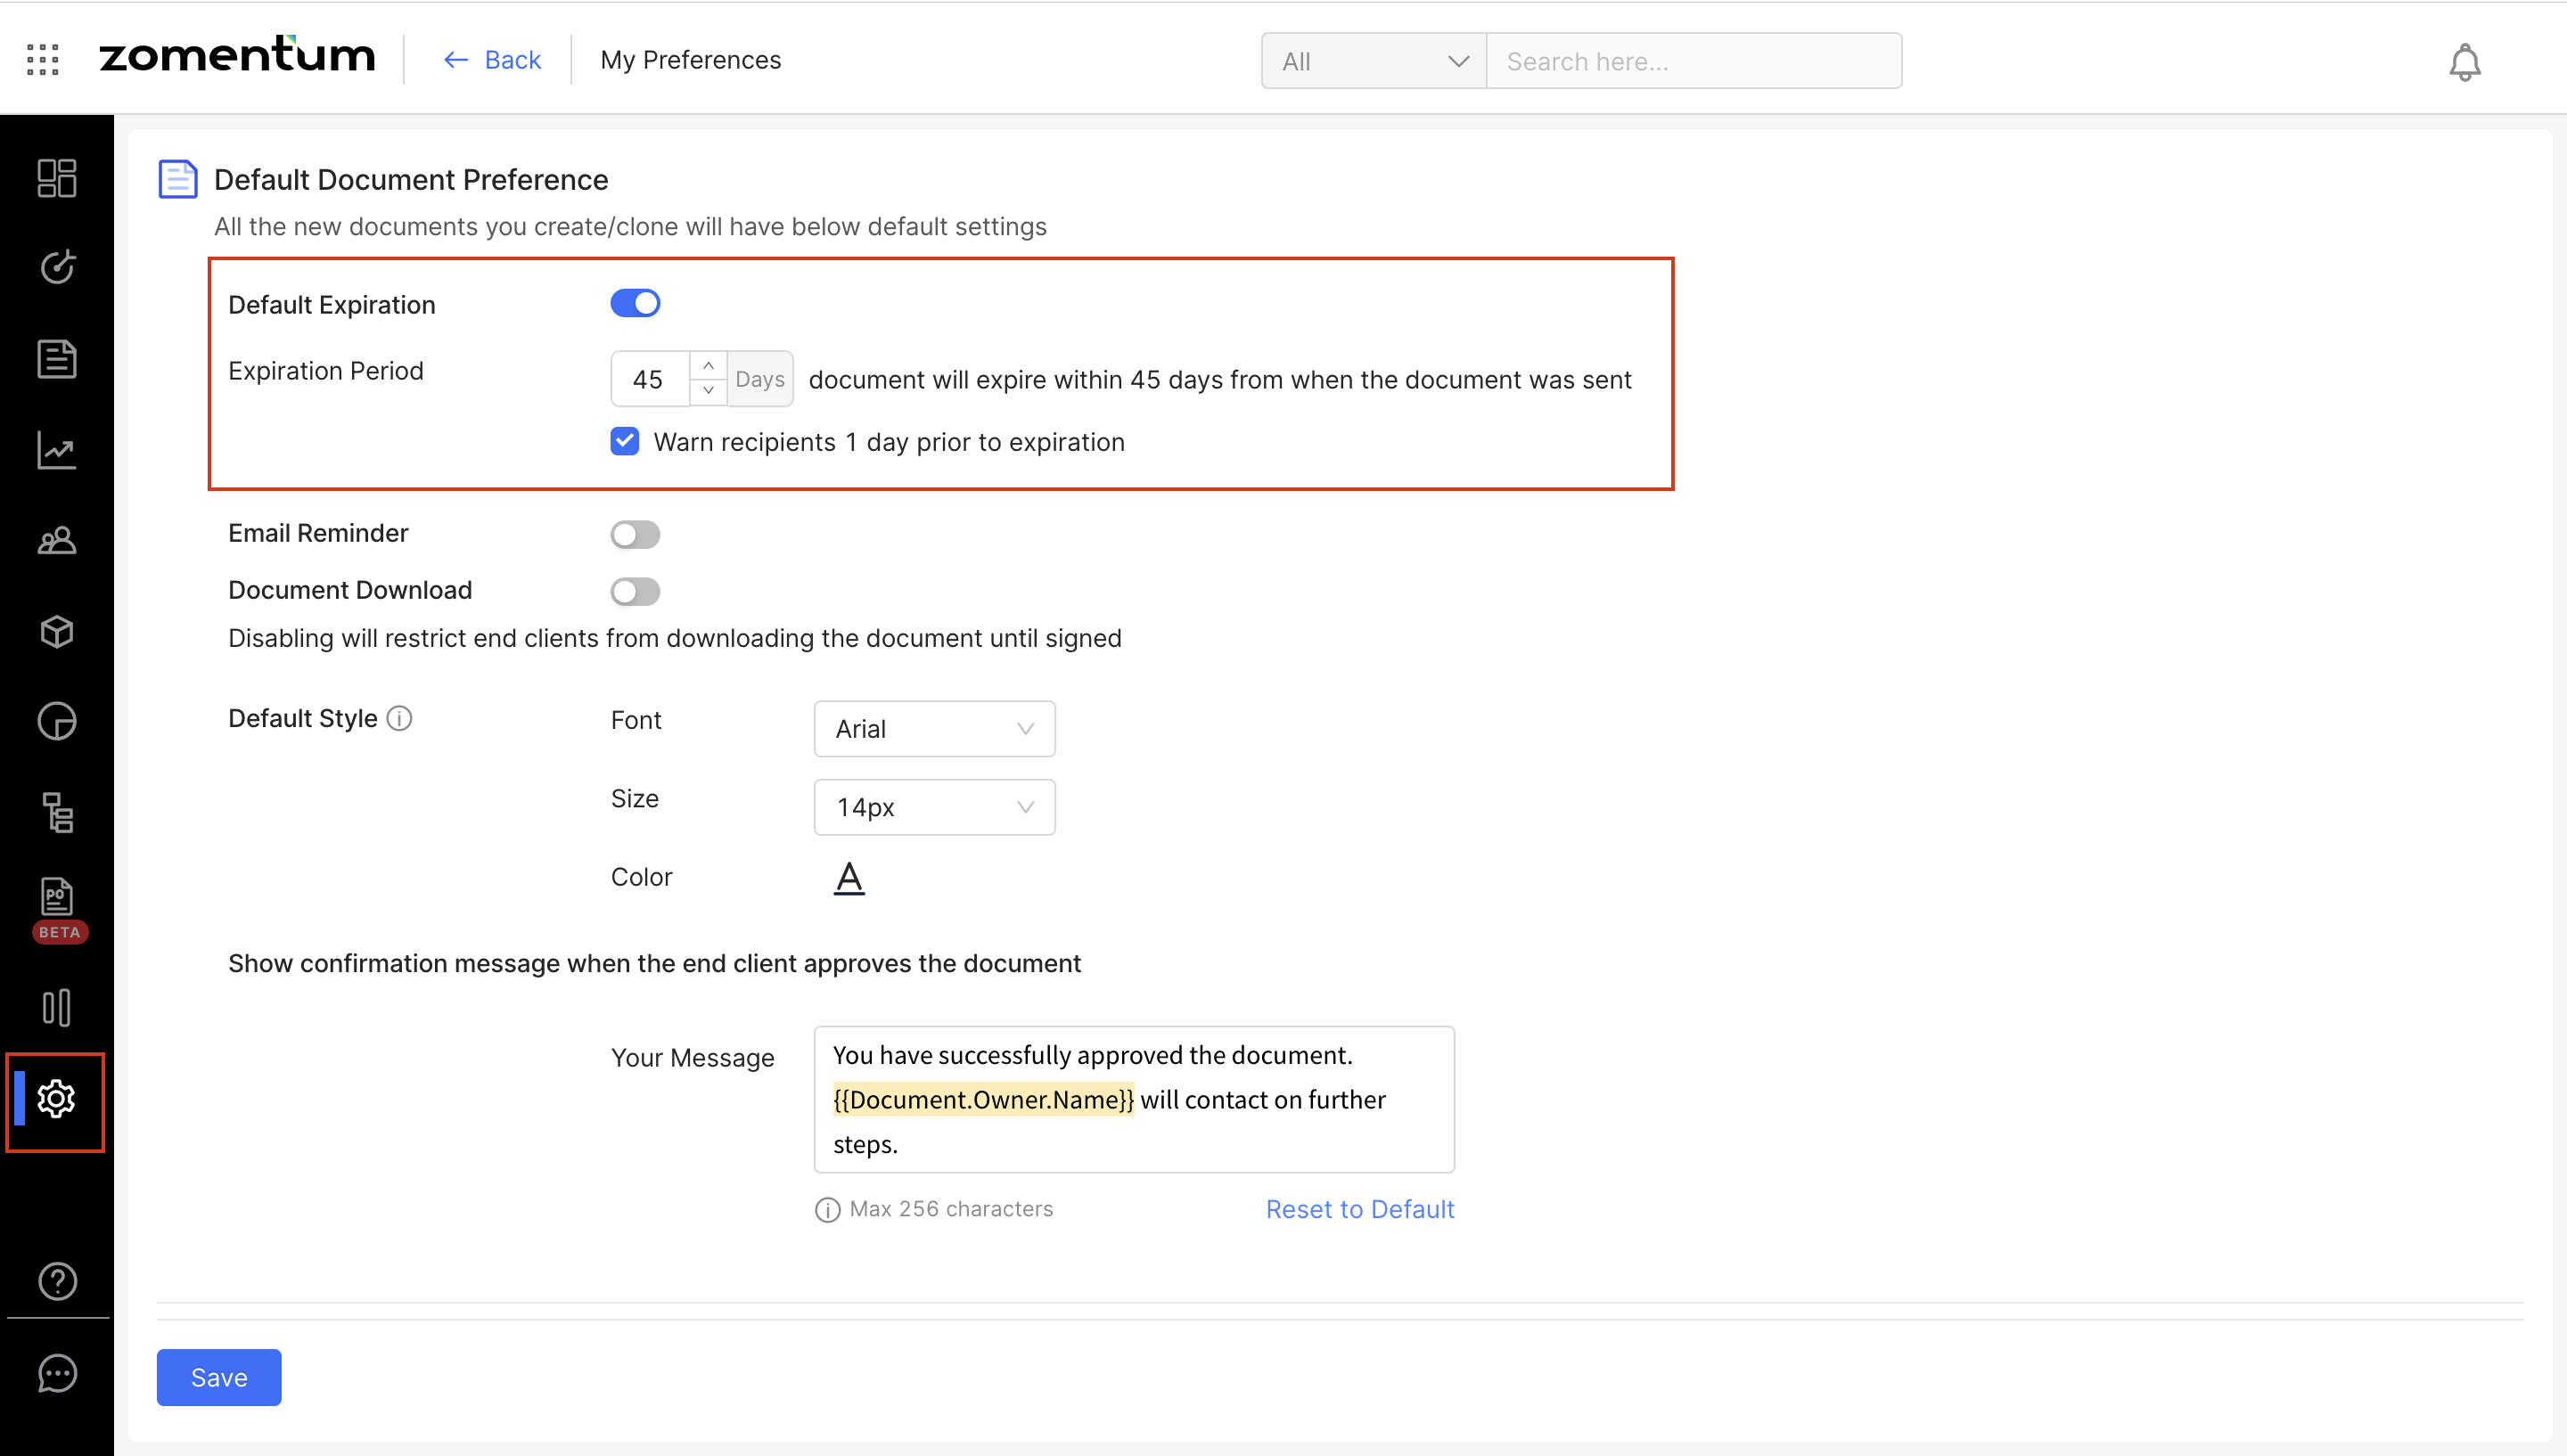Open the chat support icon in sidebar
Image resolution: width=2567 pixels, height=1456 pixels.
pyautogui.click(x=57, y=1373)
